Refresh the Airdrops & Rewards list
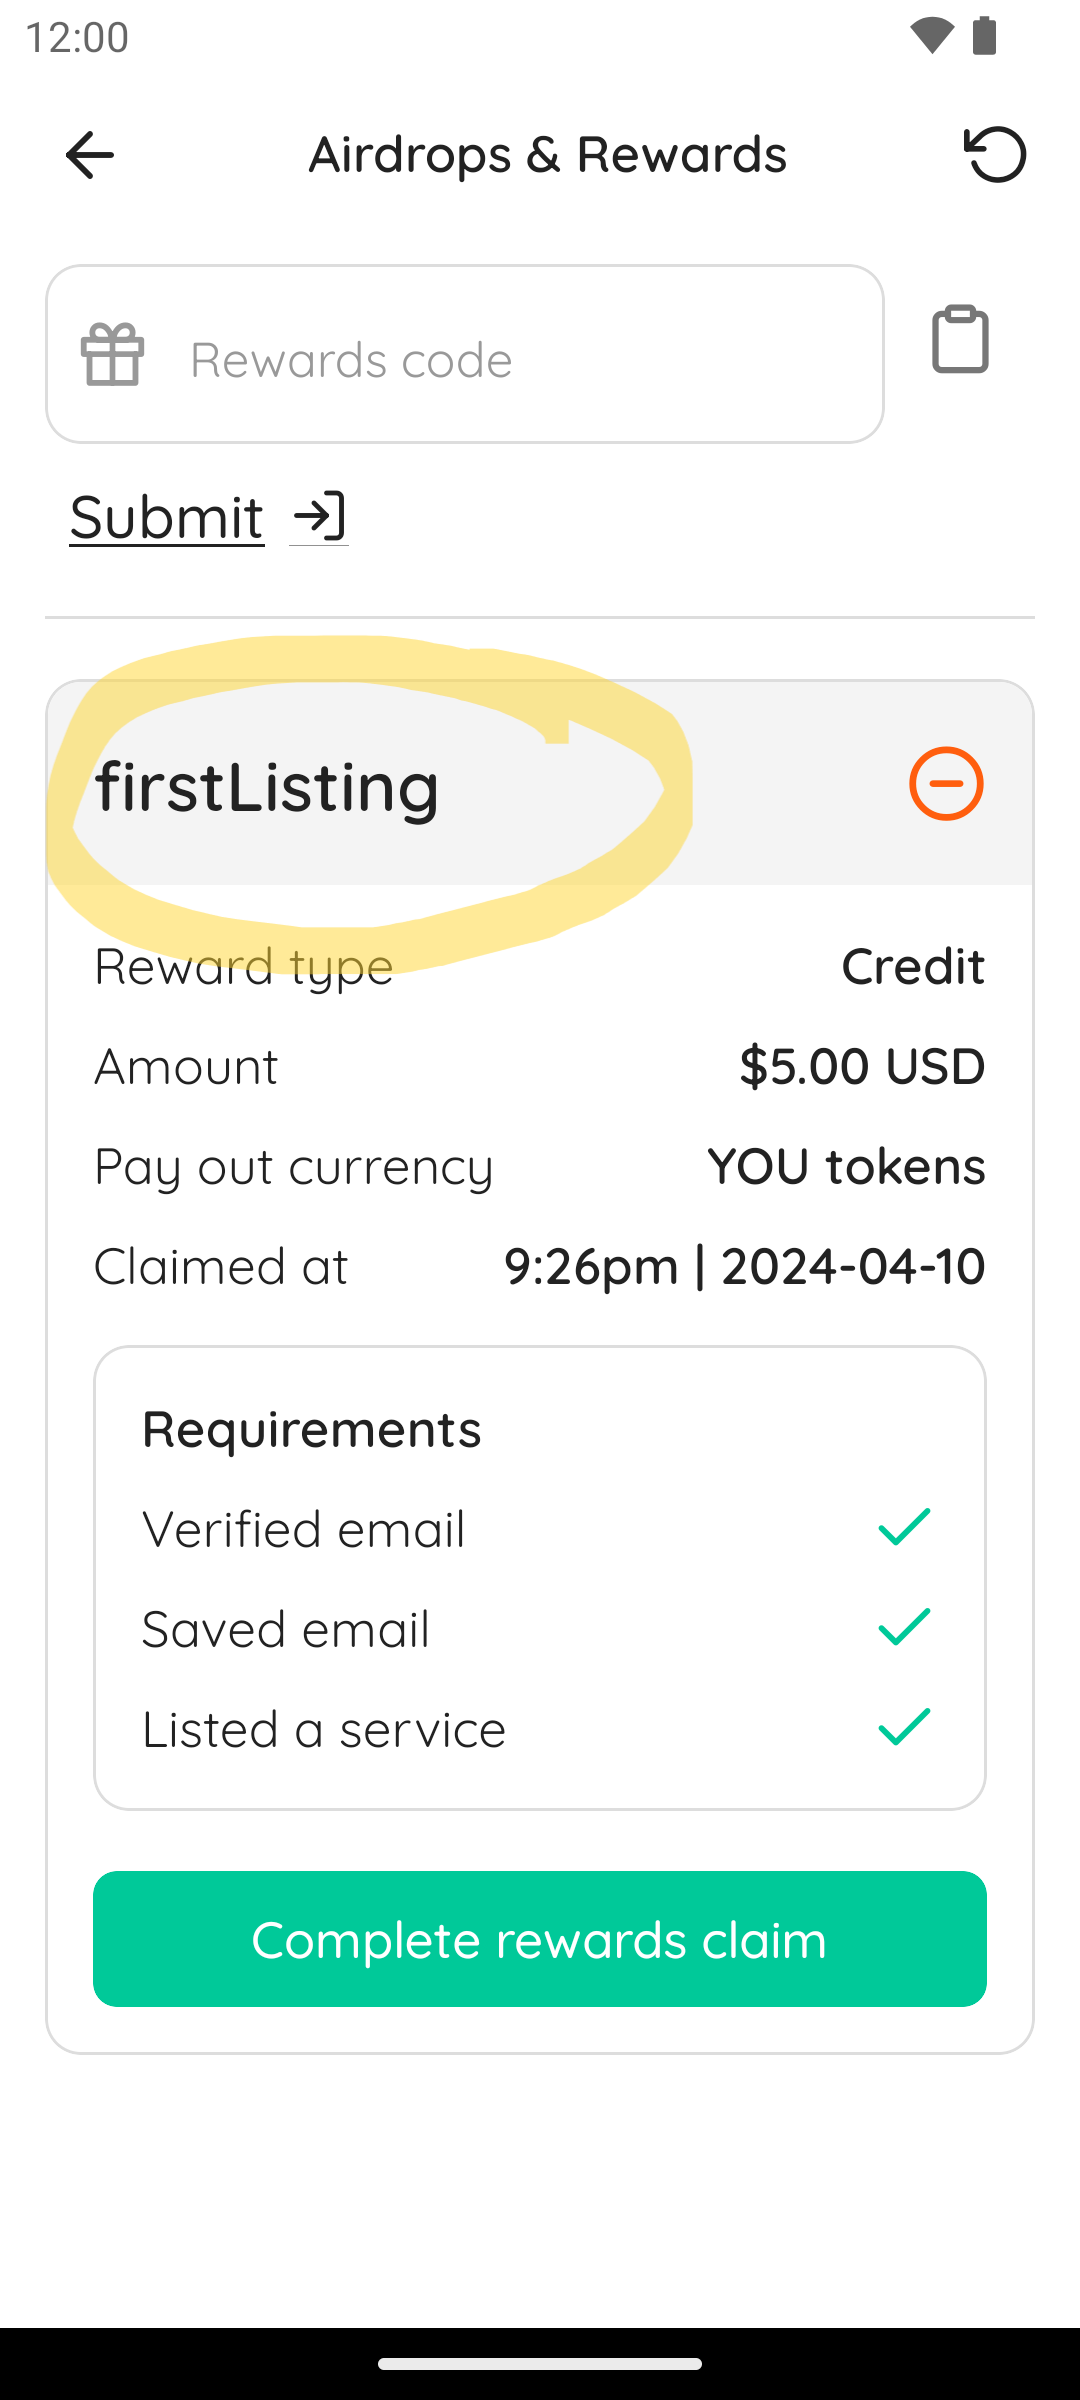Image resolution: width=1080 pixels, height=2400 pixels. (995, 155)
